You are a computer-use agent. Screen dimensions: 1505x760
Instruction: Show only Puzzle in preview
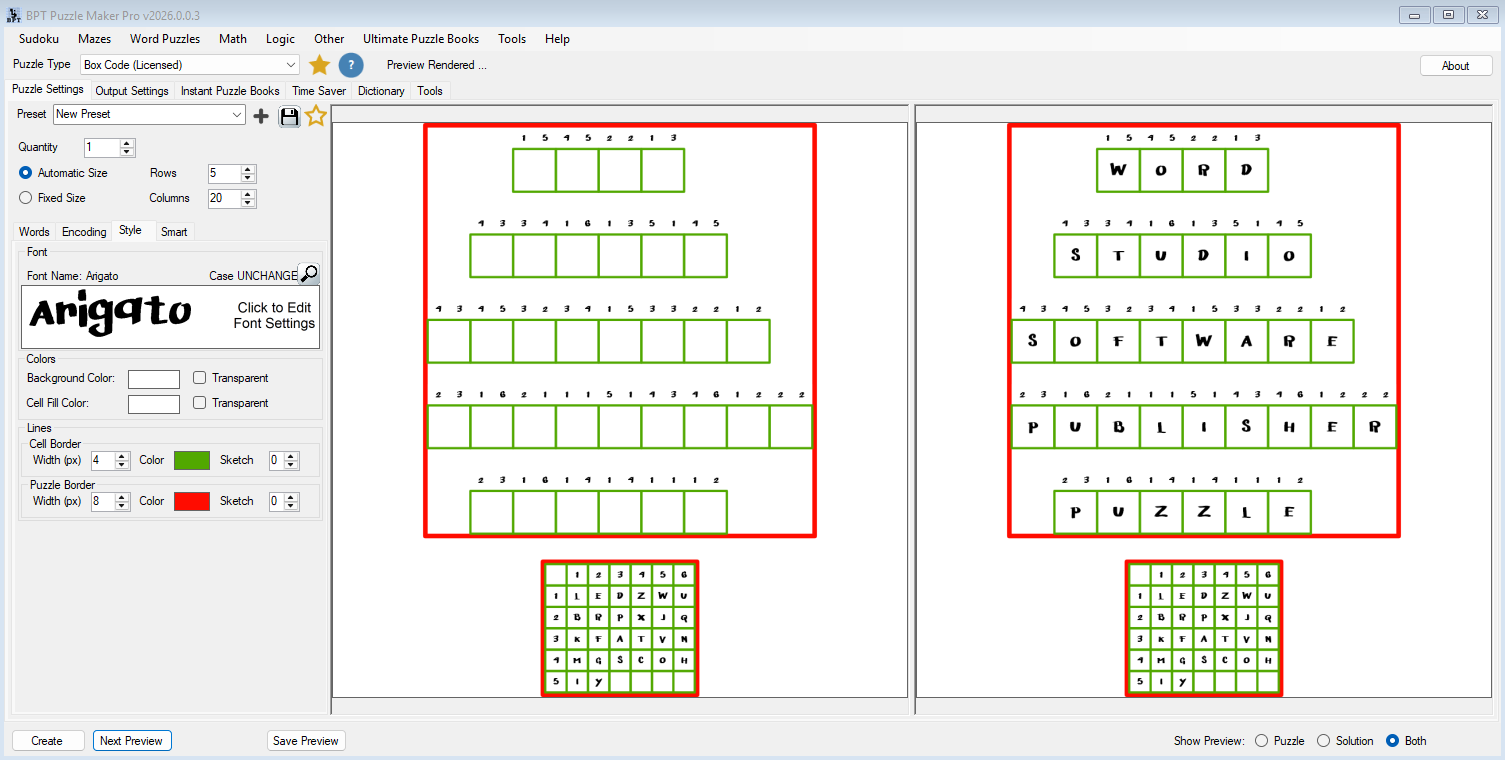pyautogui.click(x=1261, y=741)
